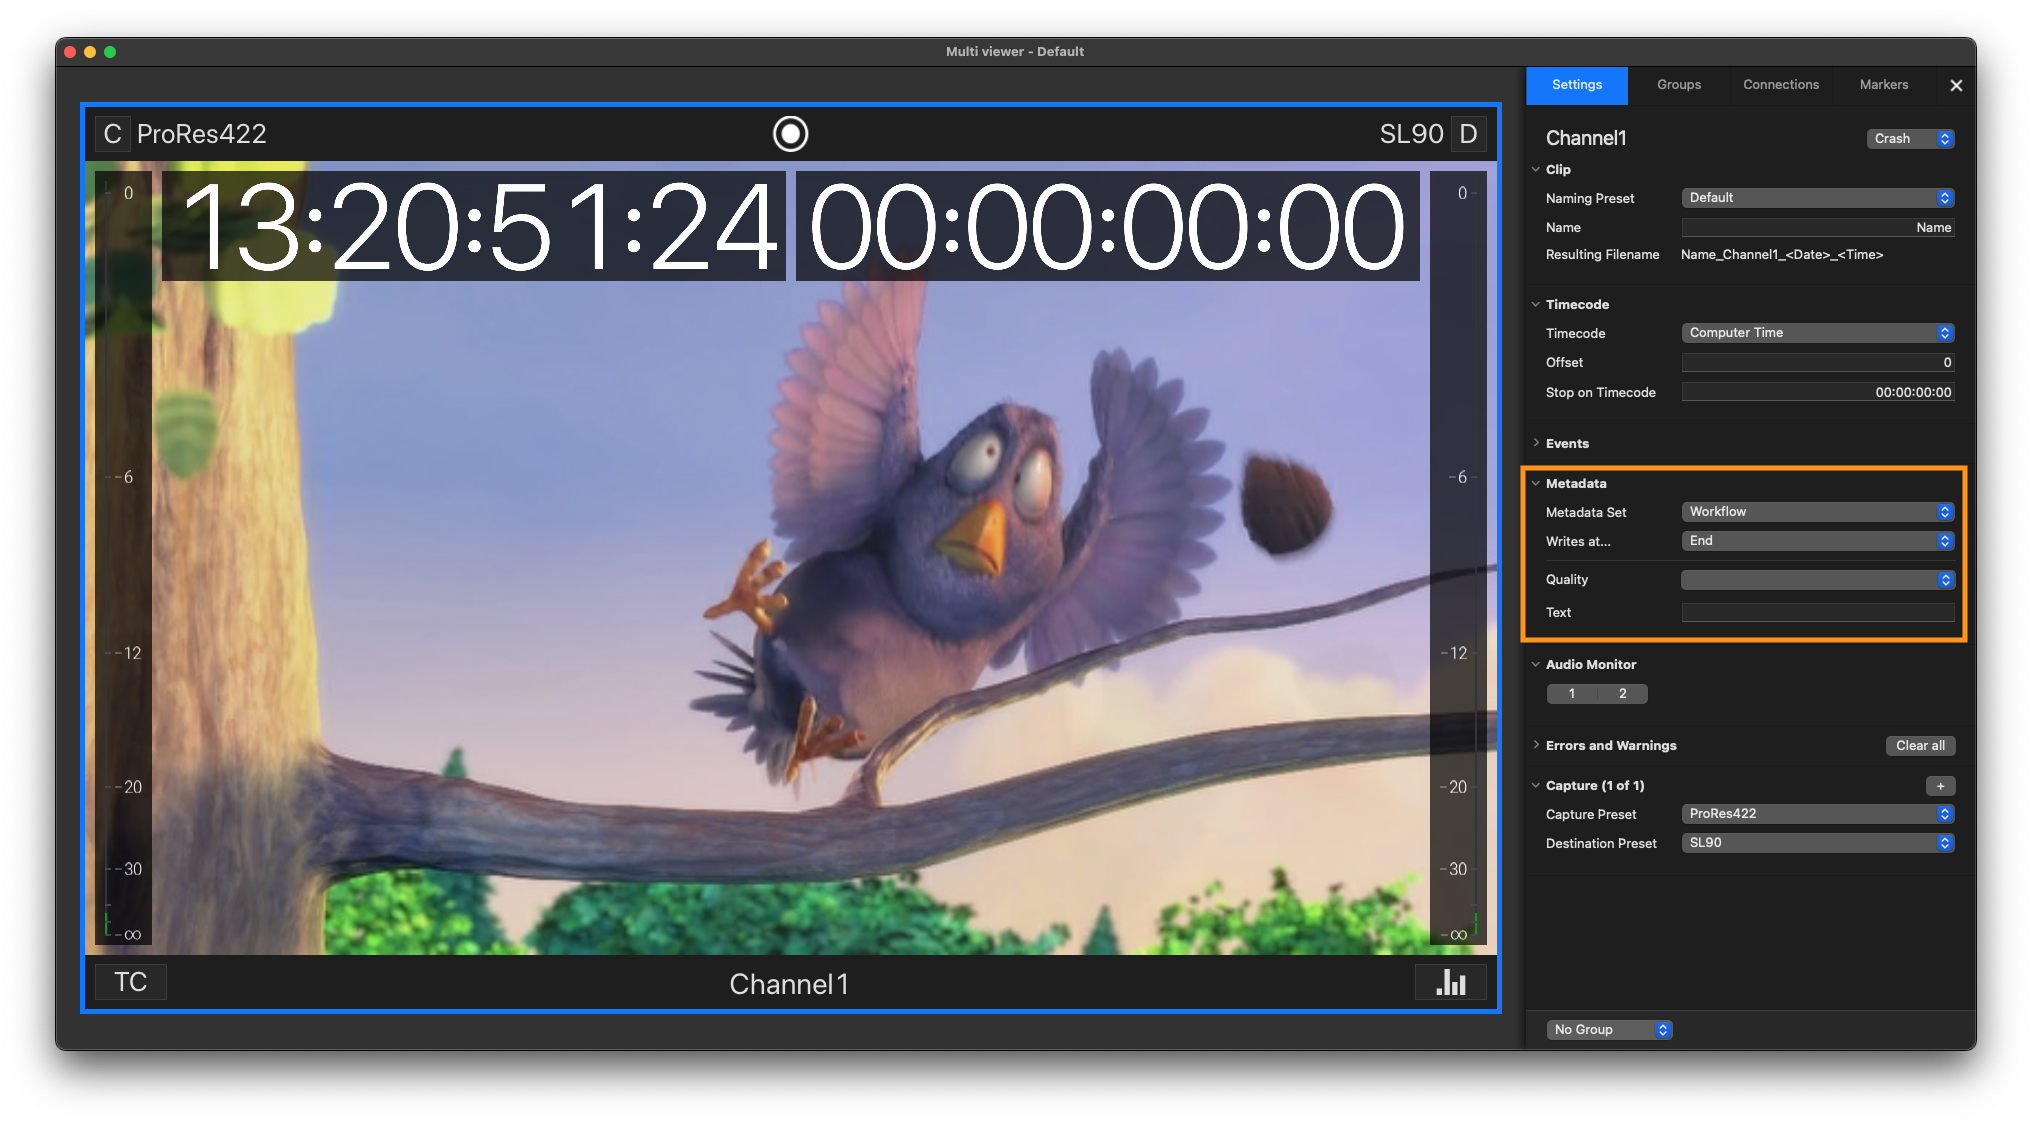Toggle audio monitor channel 2
The image size is (2032, 1124).
(1622, 694)
